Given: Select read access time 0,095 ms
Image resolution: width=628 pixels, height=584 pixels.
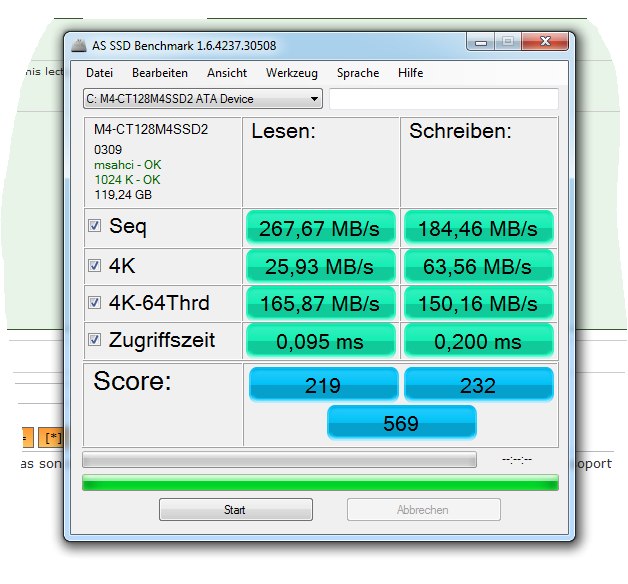Looking at the screenshot, I should 321,341.
